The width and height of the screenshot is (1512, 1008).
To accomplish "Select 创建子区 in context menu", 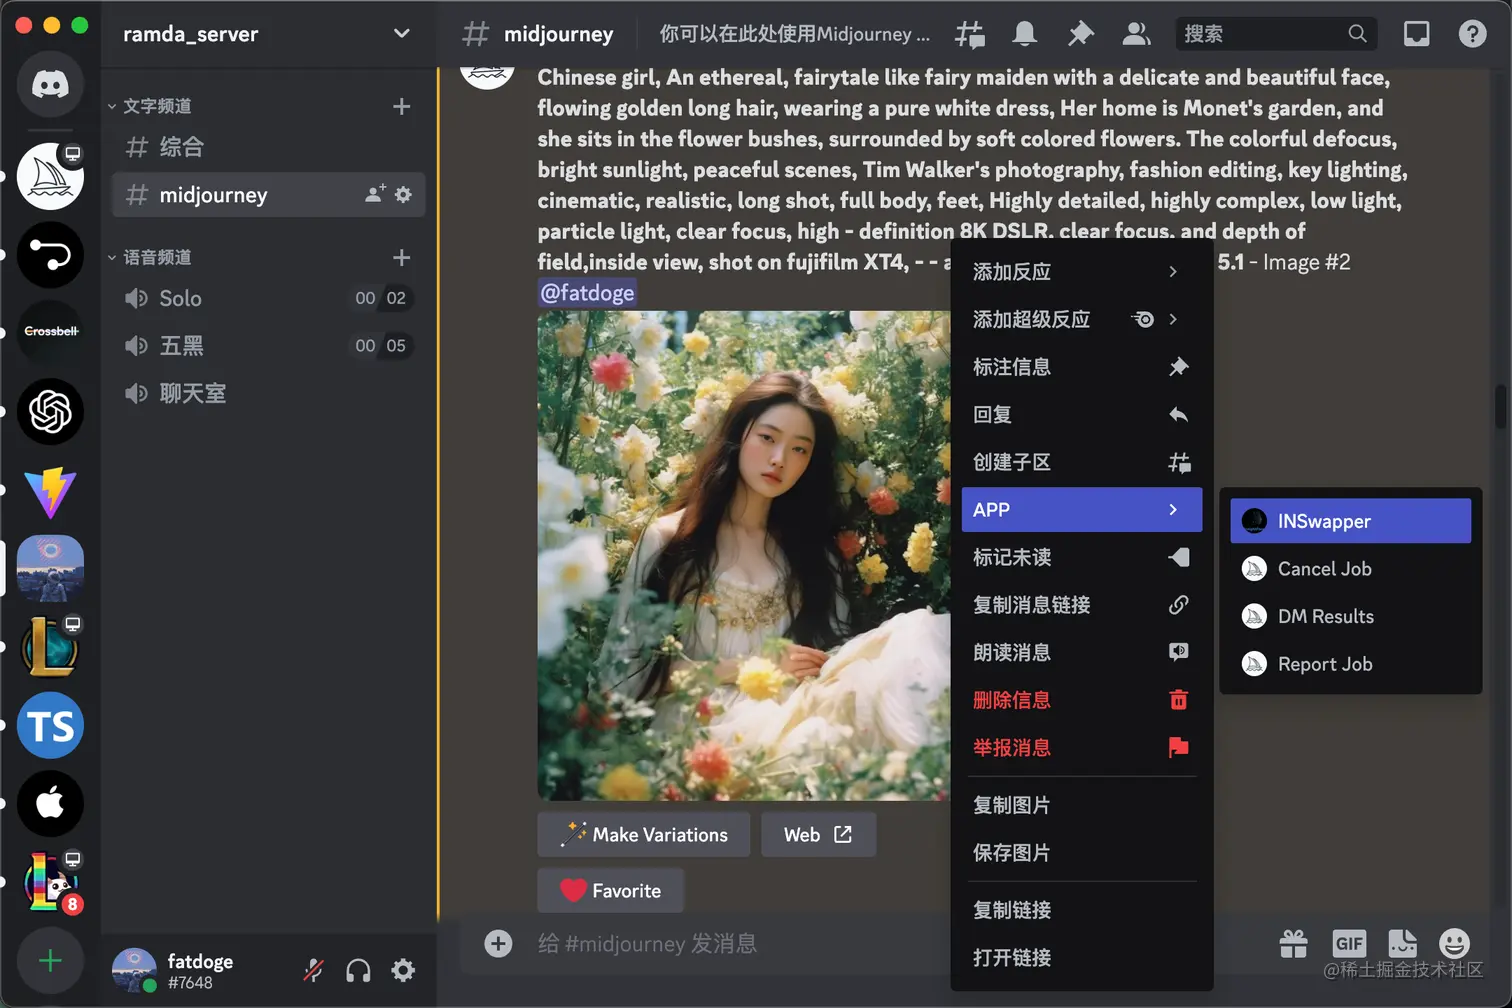I will pos(1081,462).
